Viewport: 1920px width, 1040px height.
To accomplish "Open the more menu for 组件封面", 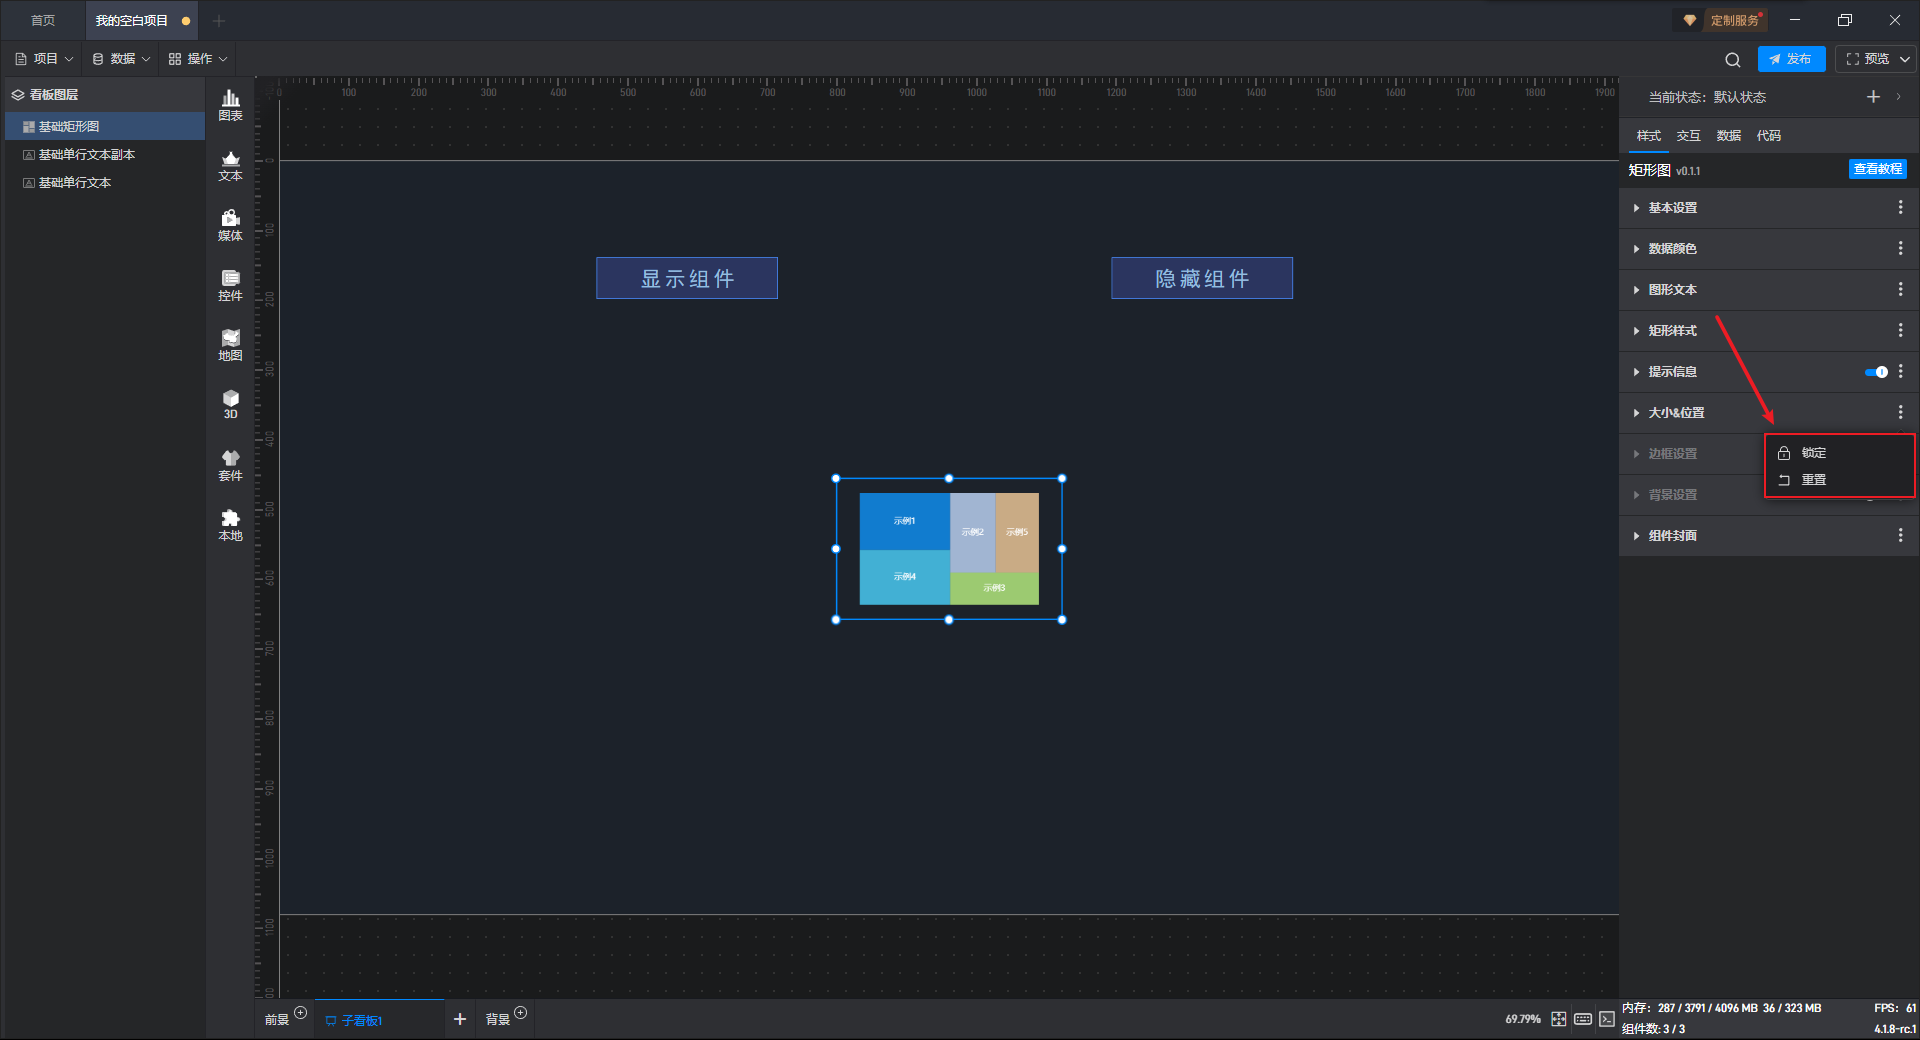I will point(1900,535).
